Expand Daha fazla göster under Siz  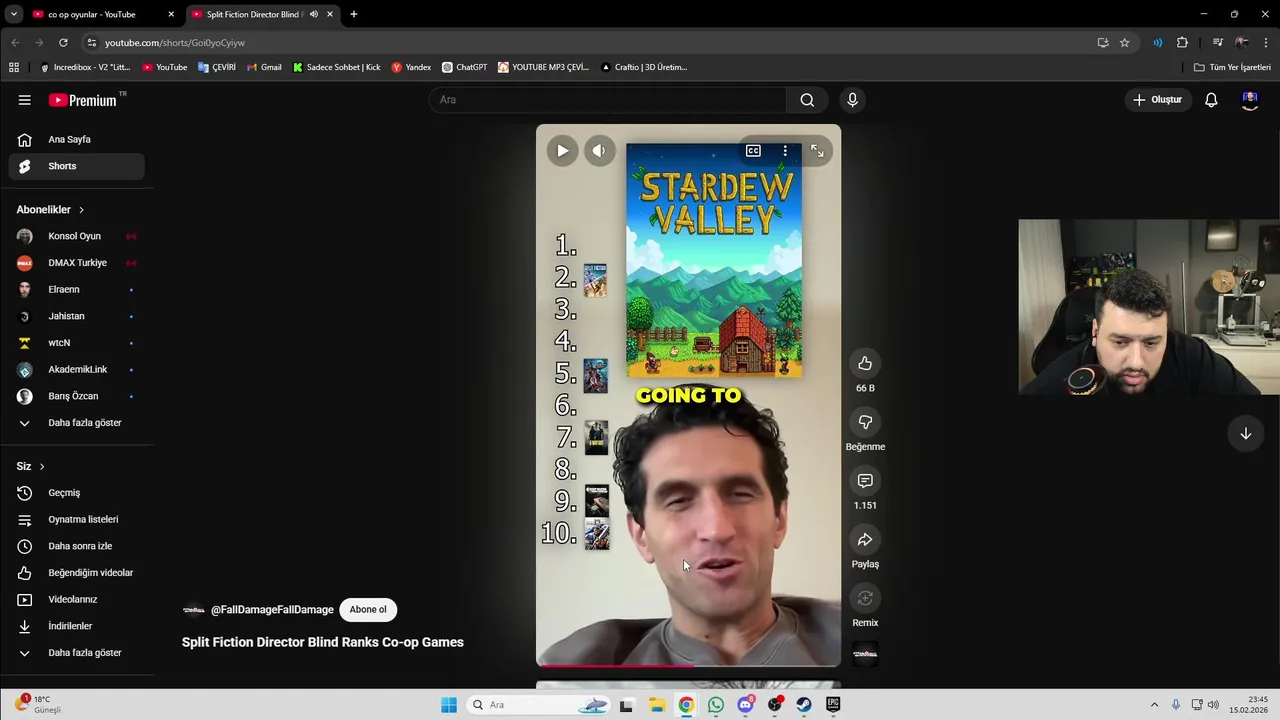(76, 653)
